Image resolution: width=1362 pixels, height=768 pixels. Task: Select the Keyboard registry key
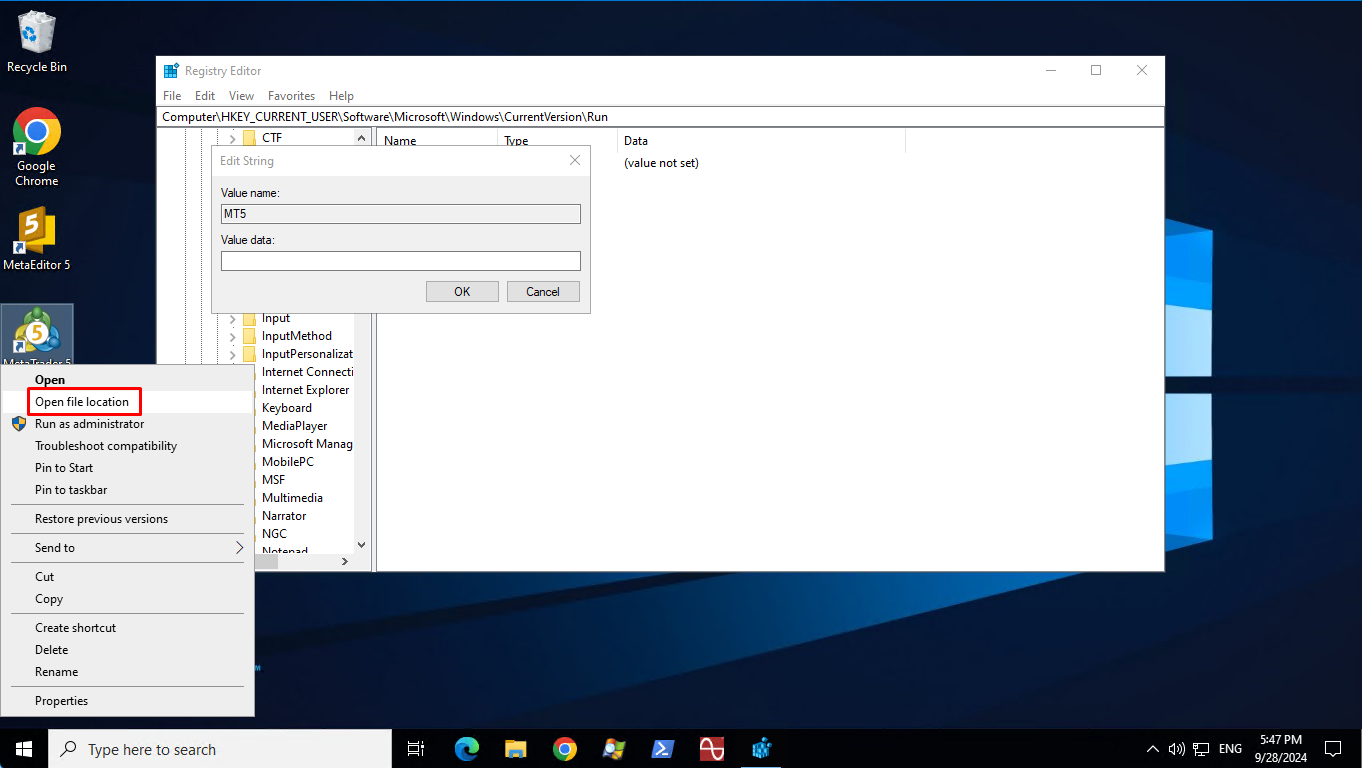point(287,408)
